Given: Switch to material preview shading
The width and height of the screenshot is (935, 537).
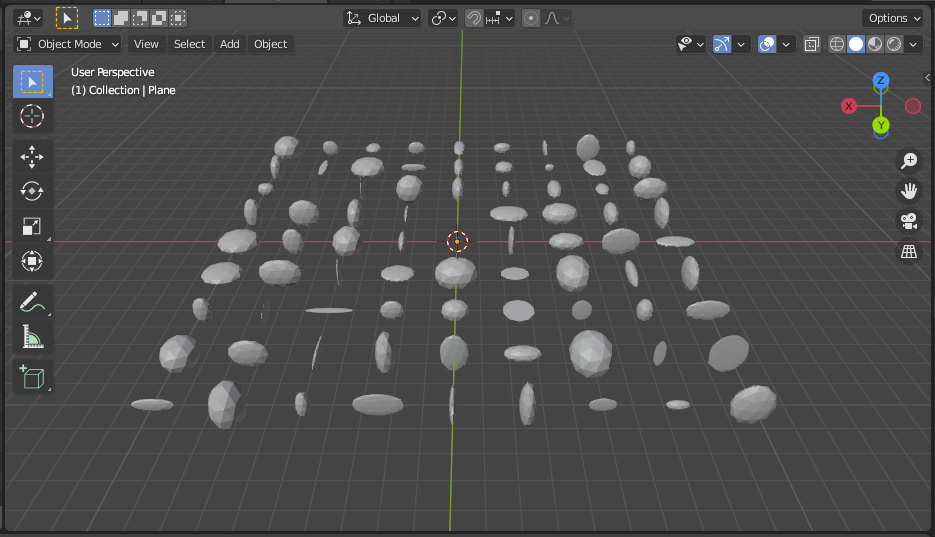Looking at the screenshot, I should (x=875, y=44).
